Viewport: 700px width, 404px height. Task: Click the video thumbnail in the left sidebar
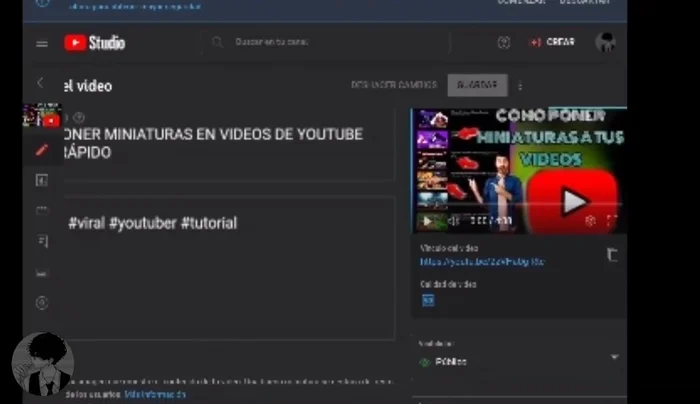coord(42,115)
